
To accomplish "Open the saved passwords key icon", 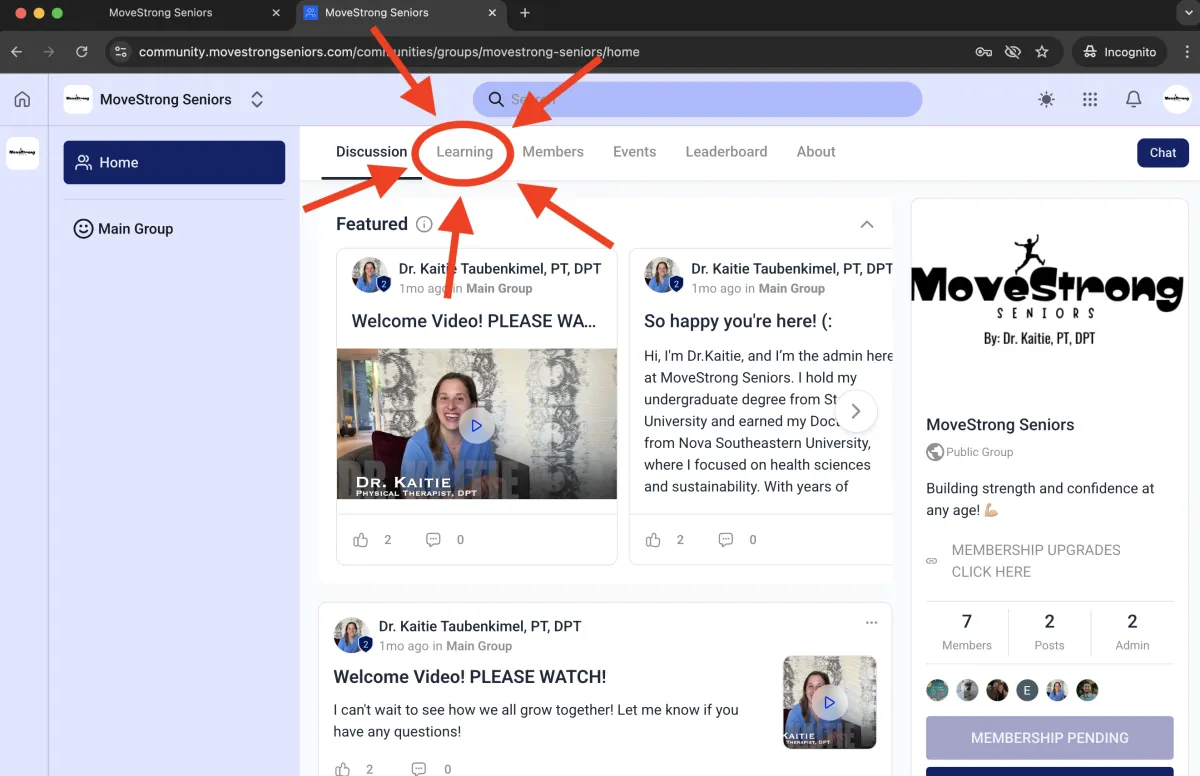I will coord(984,52).
